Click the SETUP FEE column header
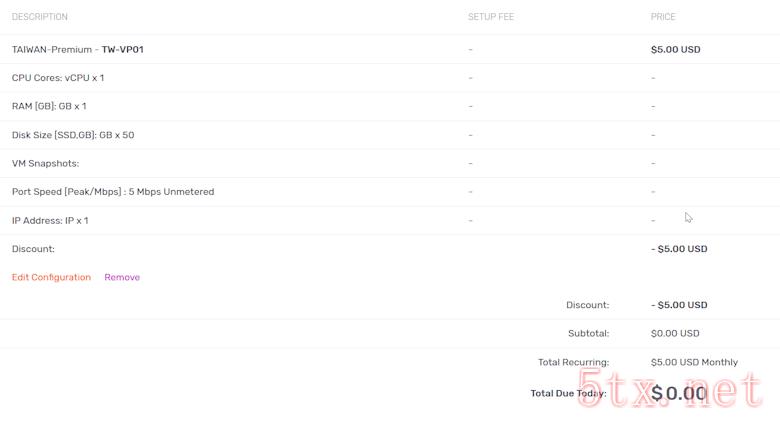Viewport: 780px width, 421px height. coord(491,17)
